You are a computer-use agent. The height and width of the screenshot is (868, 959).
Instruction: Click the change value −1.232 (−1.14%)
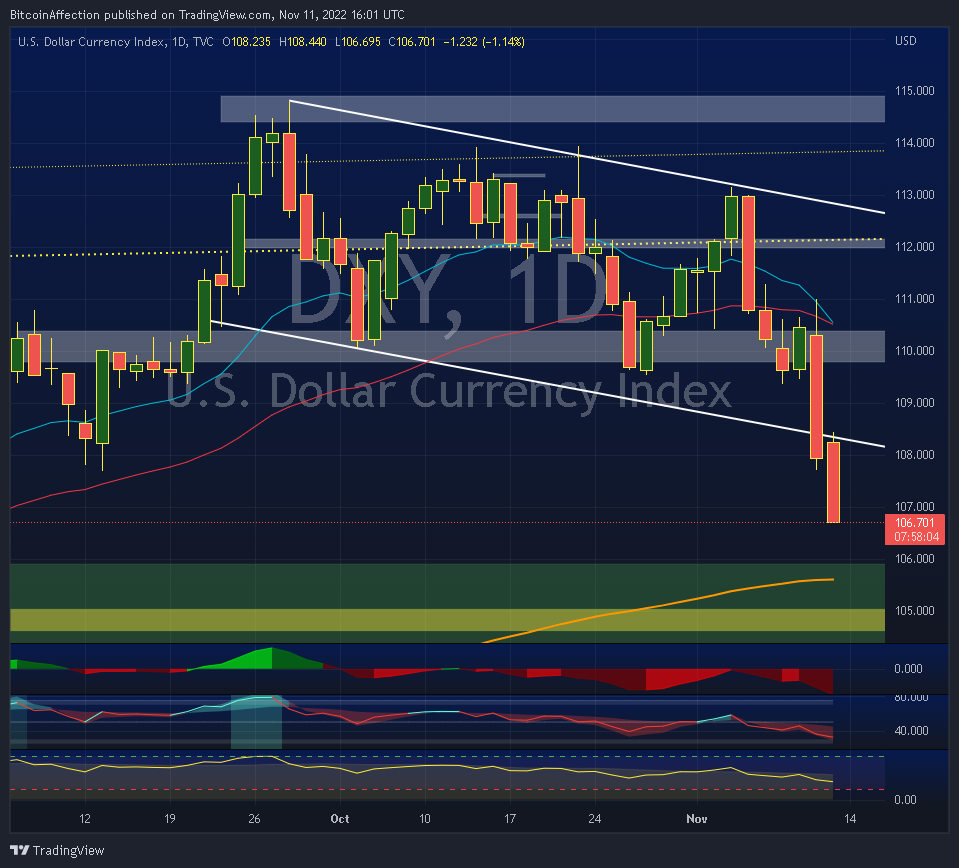coord(484,42)
